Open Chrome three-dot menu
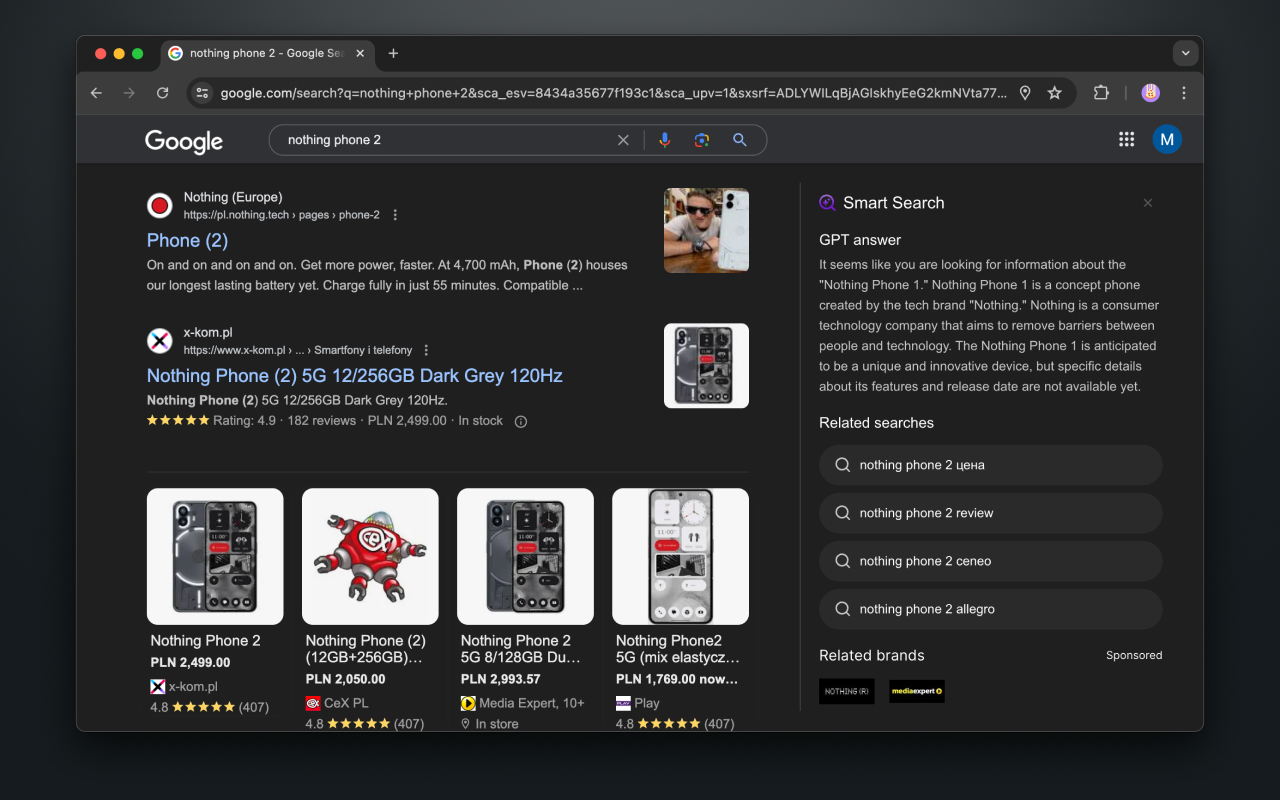The width and height of the screenshot is (1280, 800). click(x=1184, y=93)
